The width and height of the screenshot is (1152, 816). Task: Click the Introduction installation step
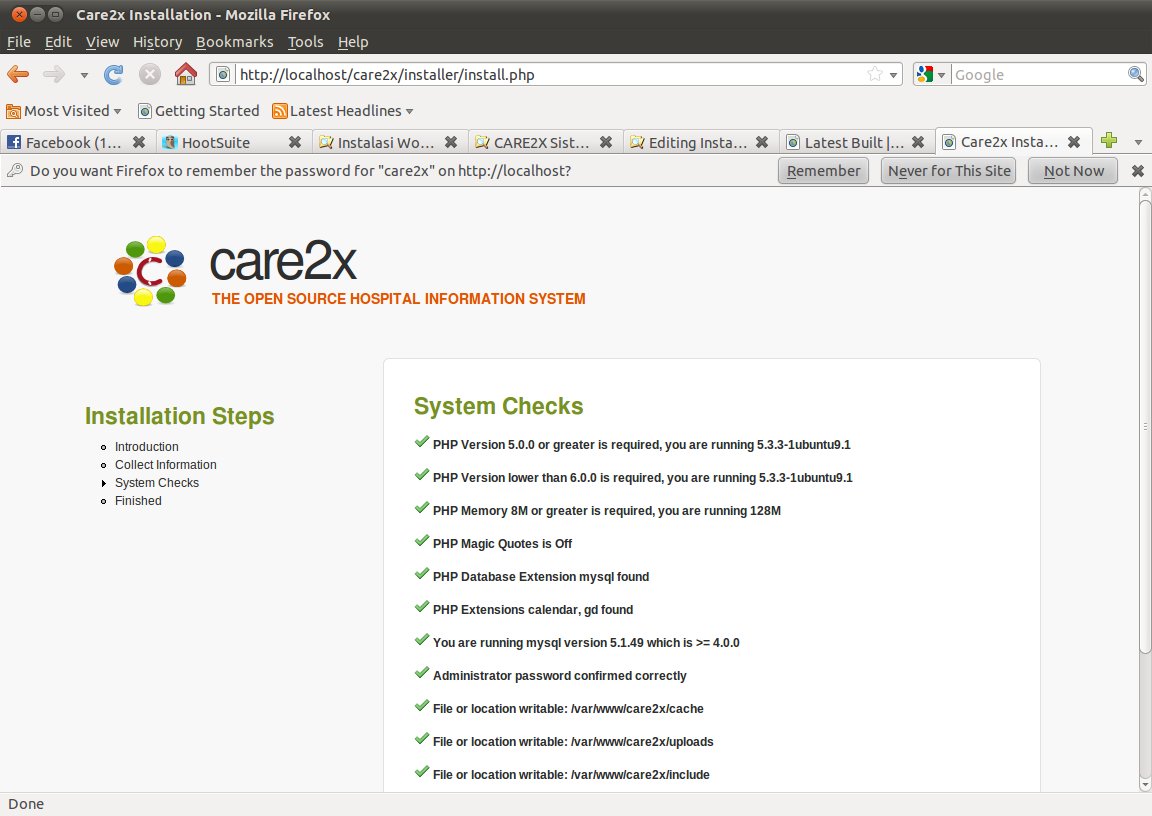[x=146, y=447]
